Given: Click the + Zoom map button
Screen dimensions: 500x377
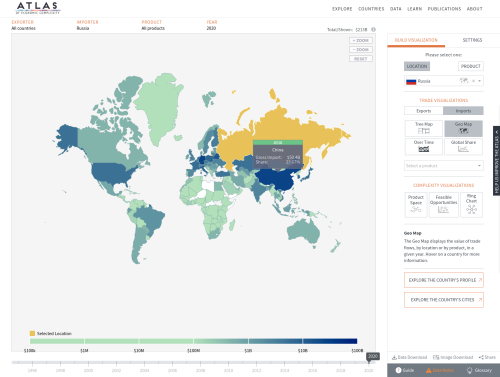Looking at the screenshot, I should pos(361,40).
